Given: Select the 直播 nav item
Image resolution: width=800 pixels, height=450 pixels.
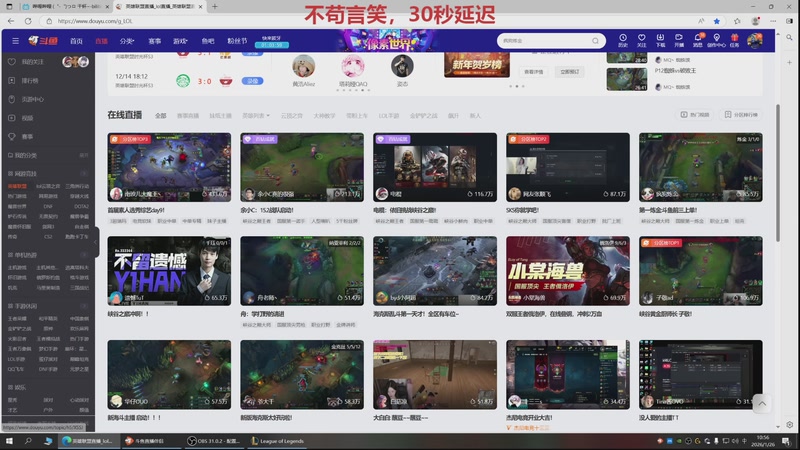Looking at the screenshot, I should (102, 41).
